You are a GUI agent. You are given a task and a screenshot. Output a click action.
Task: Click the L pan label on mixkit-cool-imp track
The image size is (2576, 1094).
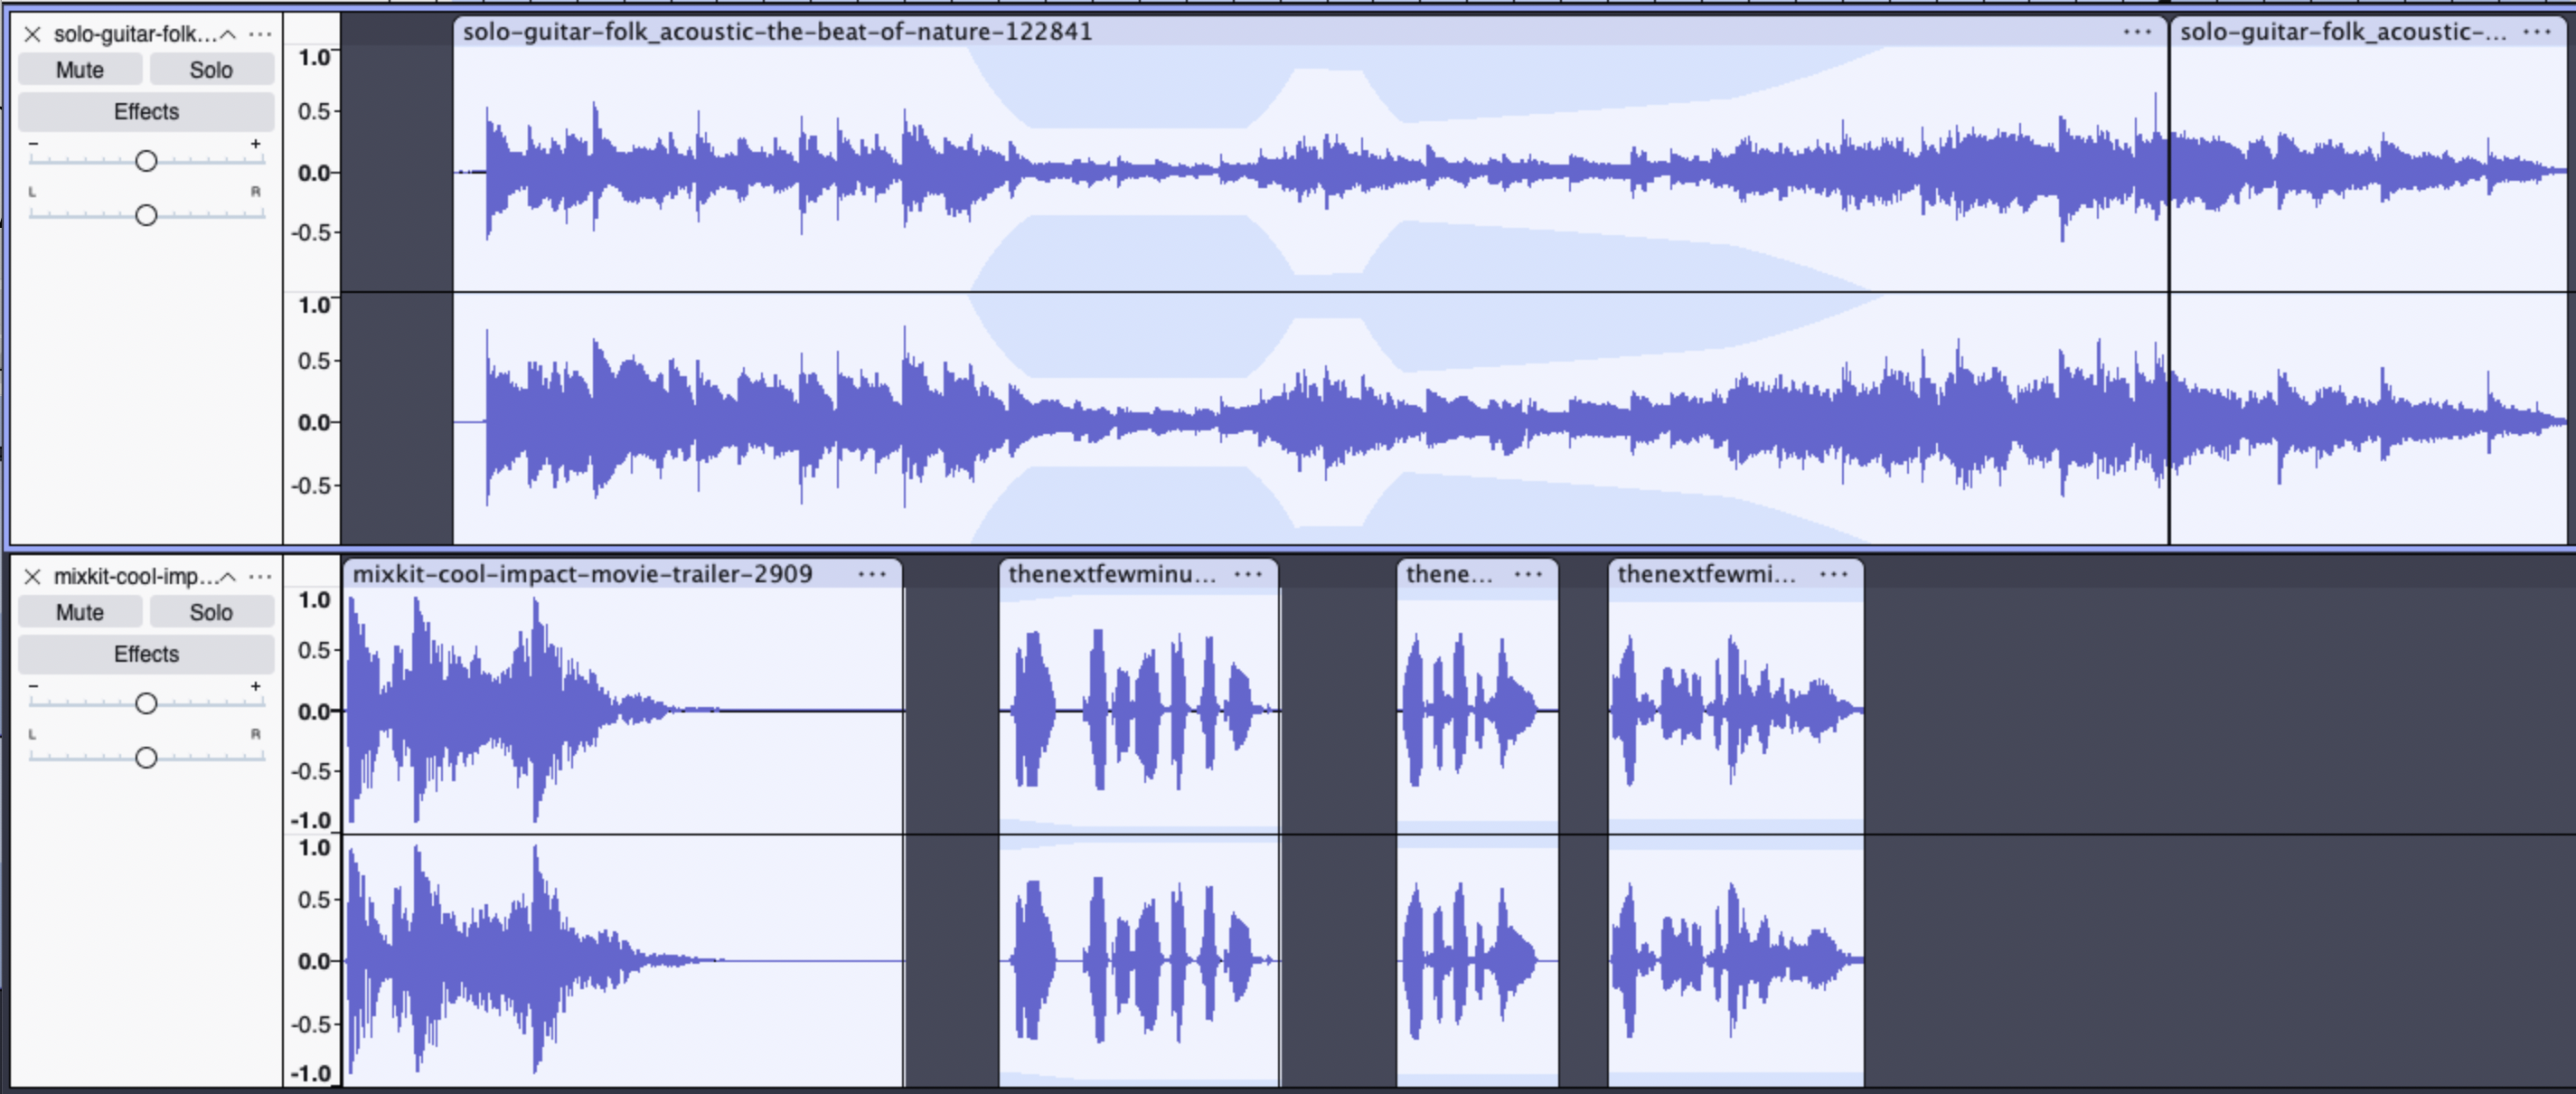pyautogui.click(x=33, y=734)
